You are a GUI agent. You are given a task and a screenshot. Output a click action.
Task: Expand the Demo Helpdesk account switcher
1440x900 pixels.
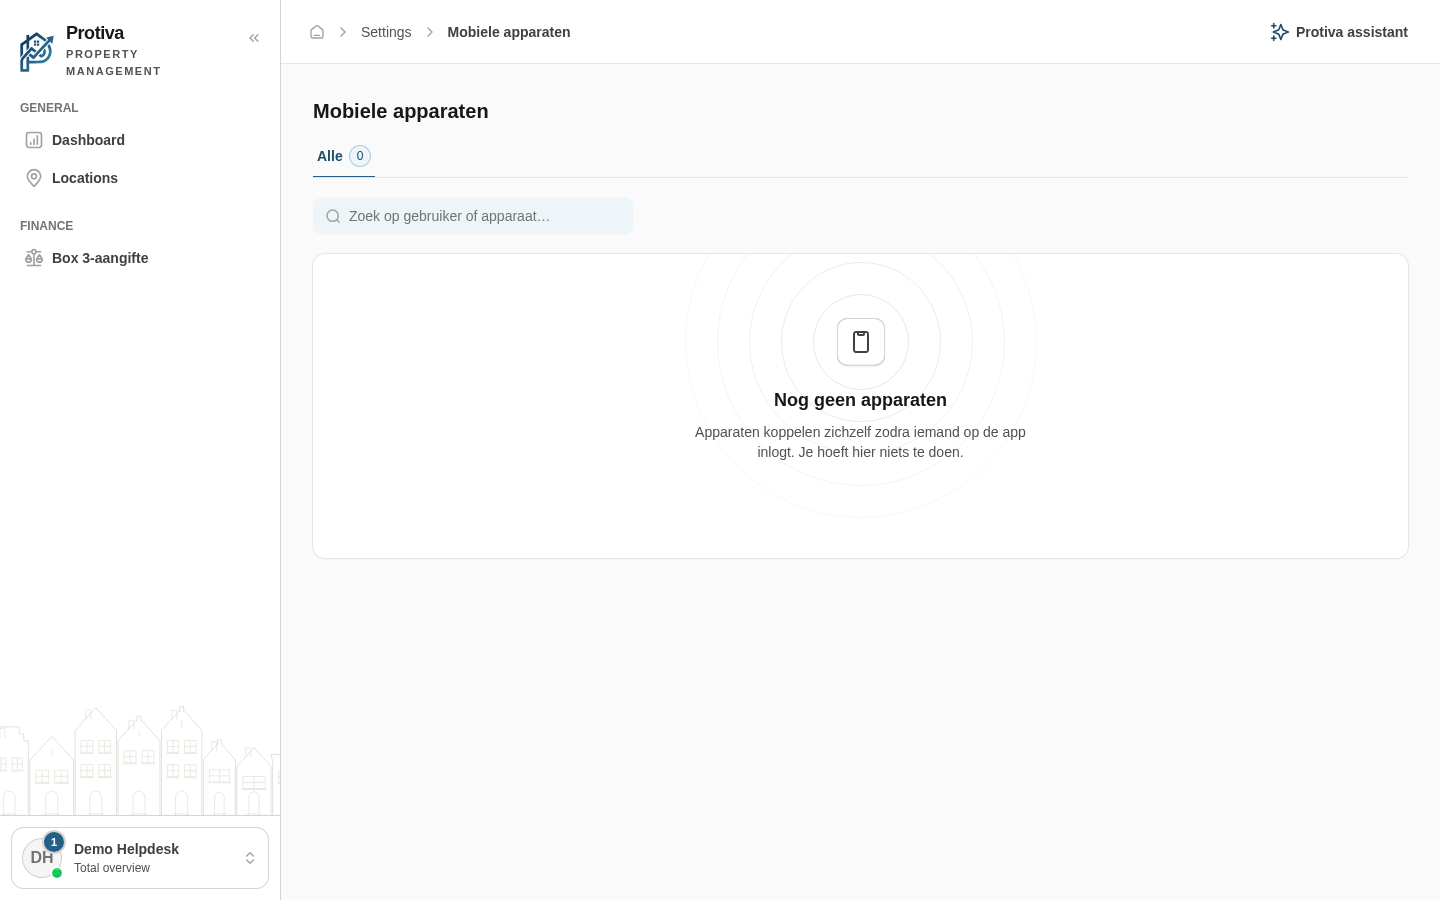(140, 858)
